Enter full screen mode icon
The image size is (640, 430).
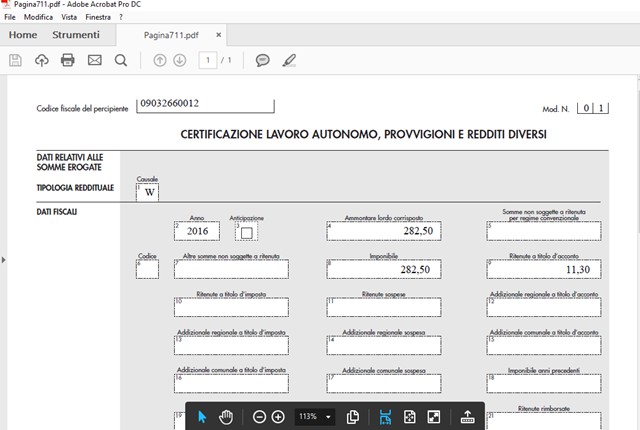pyautogui.click(x=433, y=417)
